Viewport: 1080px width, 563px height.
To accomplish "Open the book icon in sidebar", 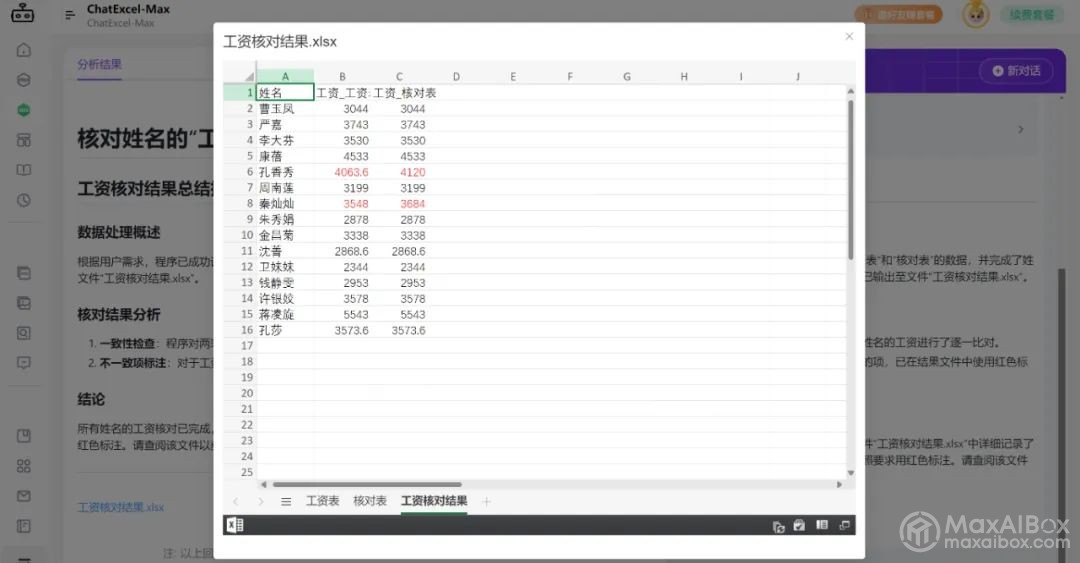I will tap(23, 170).
